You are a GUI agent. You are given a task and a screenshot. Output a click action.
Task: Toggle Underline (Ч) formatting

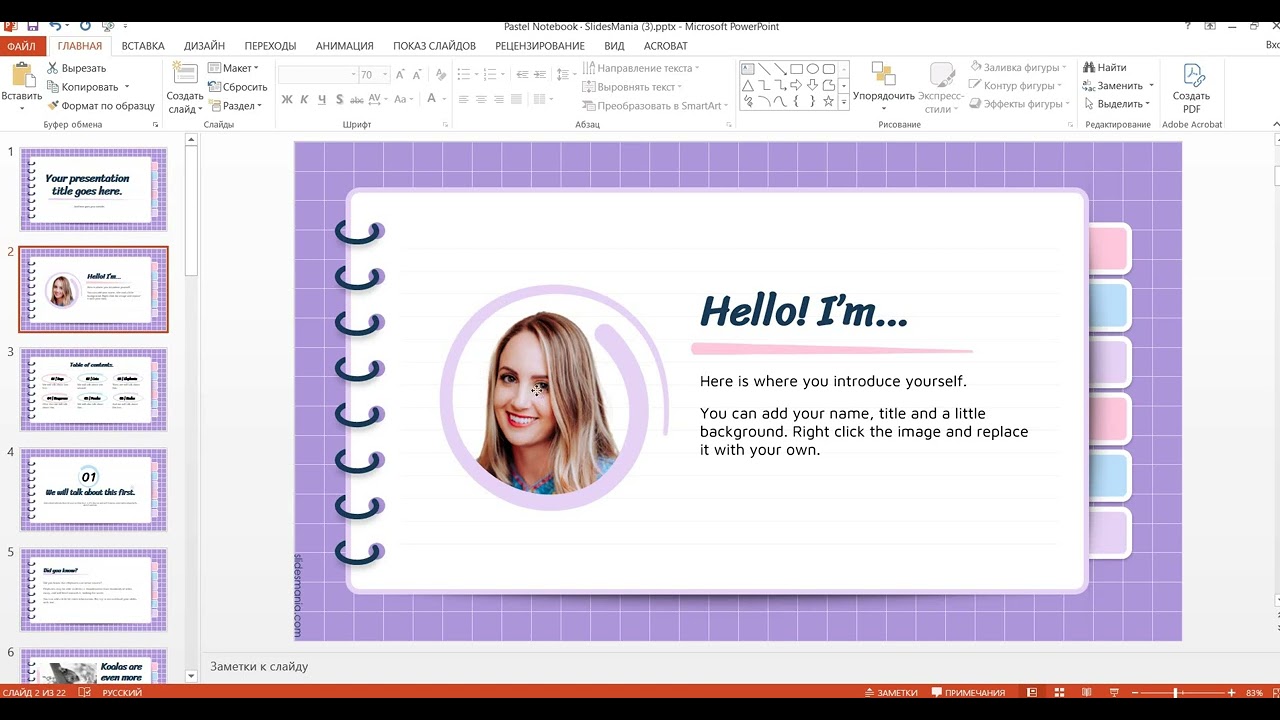pos(322,99)
